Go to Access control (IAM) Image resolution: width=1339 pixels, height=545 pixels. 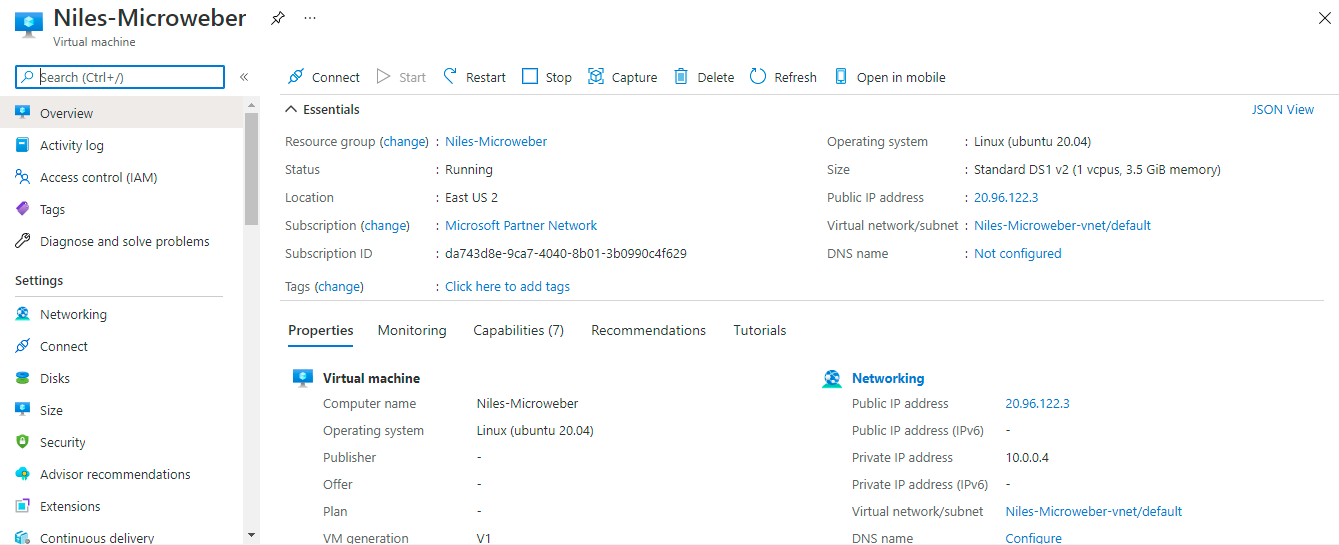98,177
